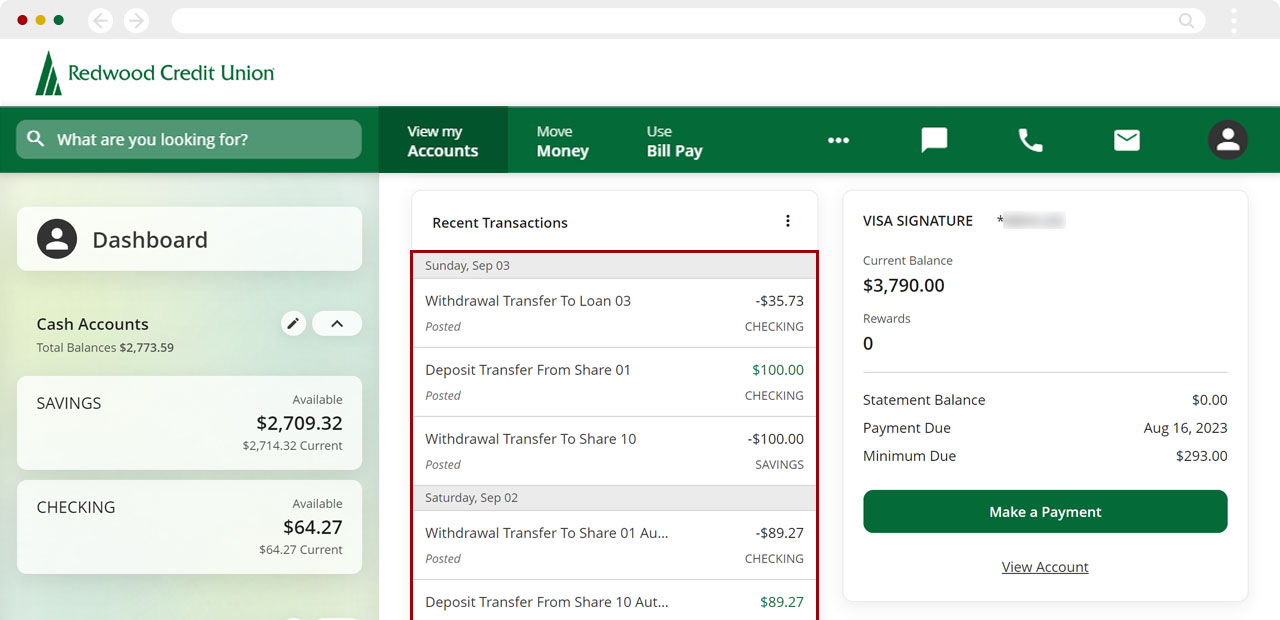Open the mail envelope icon

pos(1127,140)
